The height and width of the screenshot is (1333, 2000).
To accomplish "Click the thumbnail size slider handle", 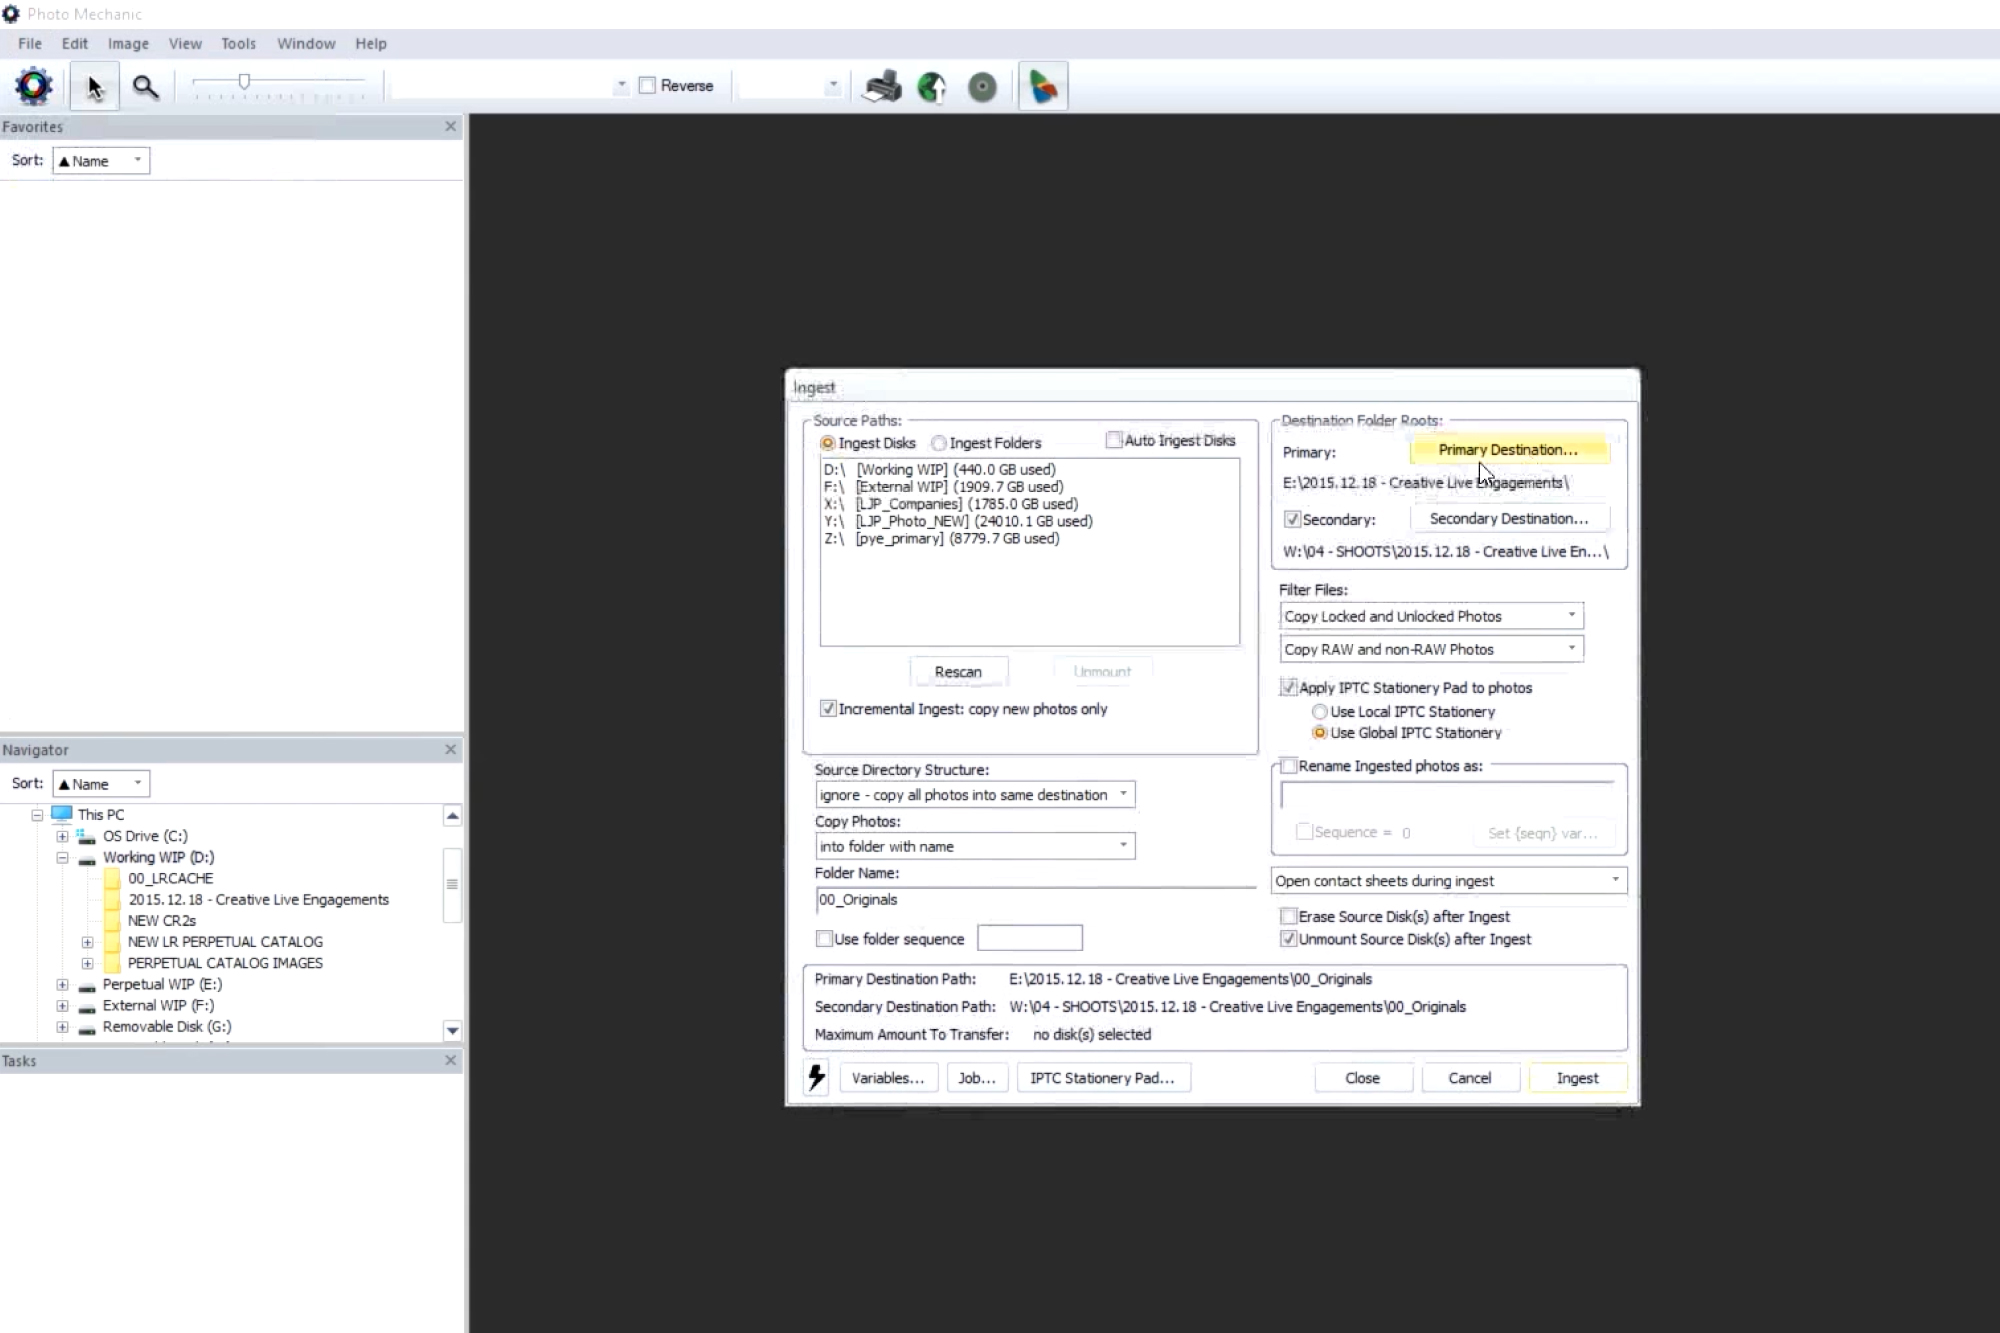I will (x=244, y=82).
